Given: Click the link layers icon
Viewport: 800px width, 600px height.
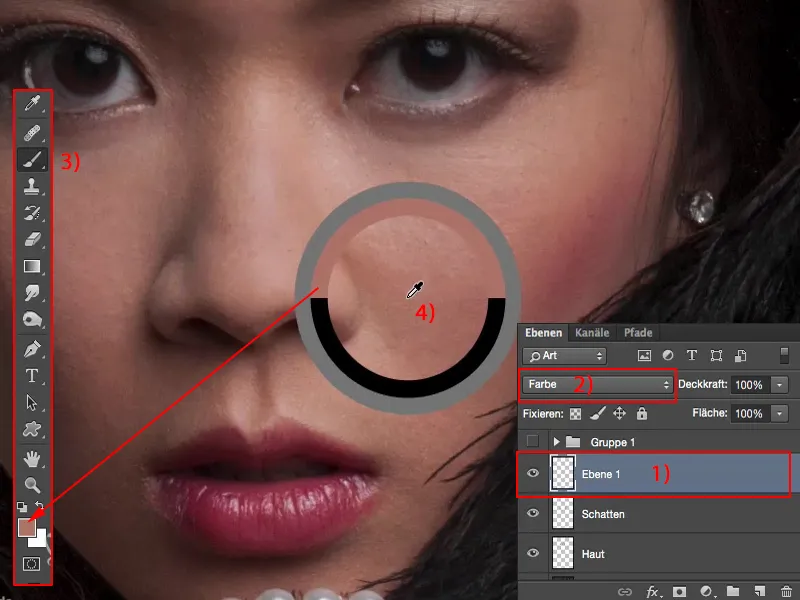Looking at the screenshot, I should (625, 592).
